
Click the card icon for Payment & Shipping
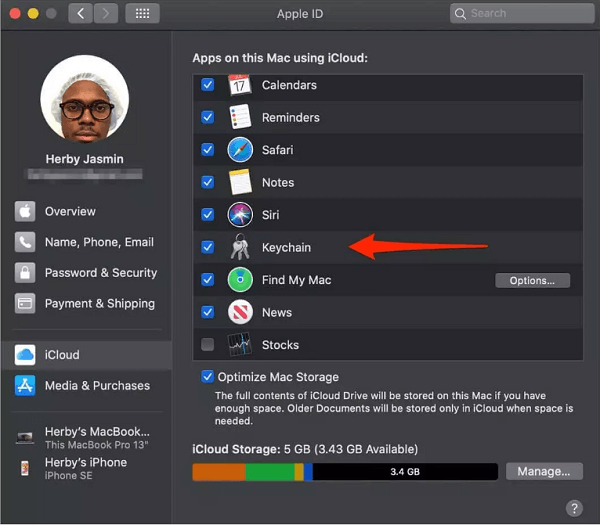[25, 303]
